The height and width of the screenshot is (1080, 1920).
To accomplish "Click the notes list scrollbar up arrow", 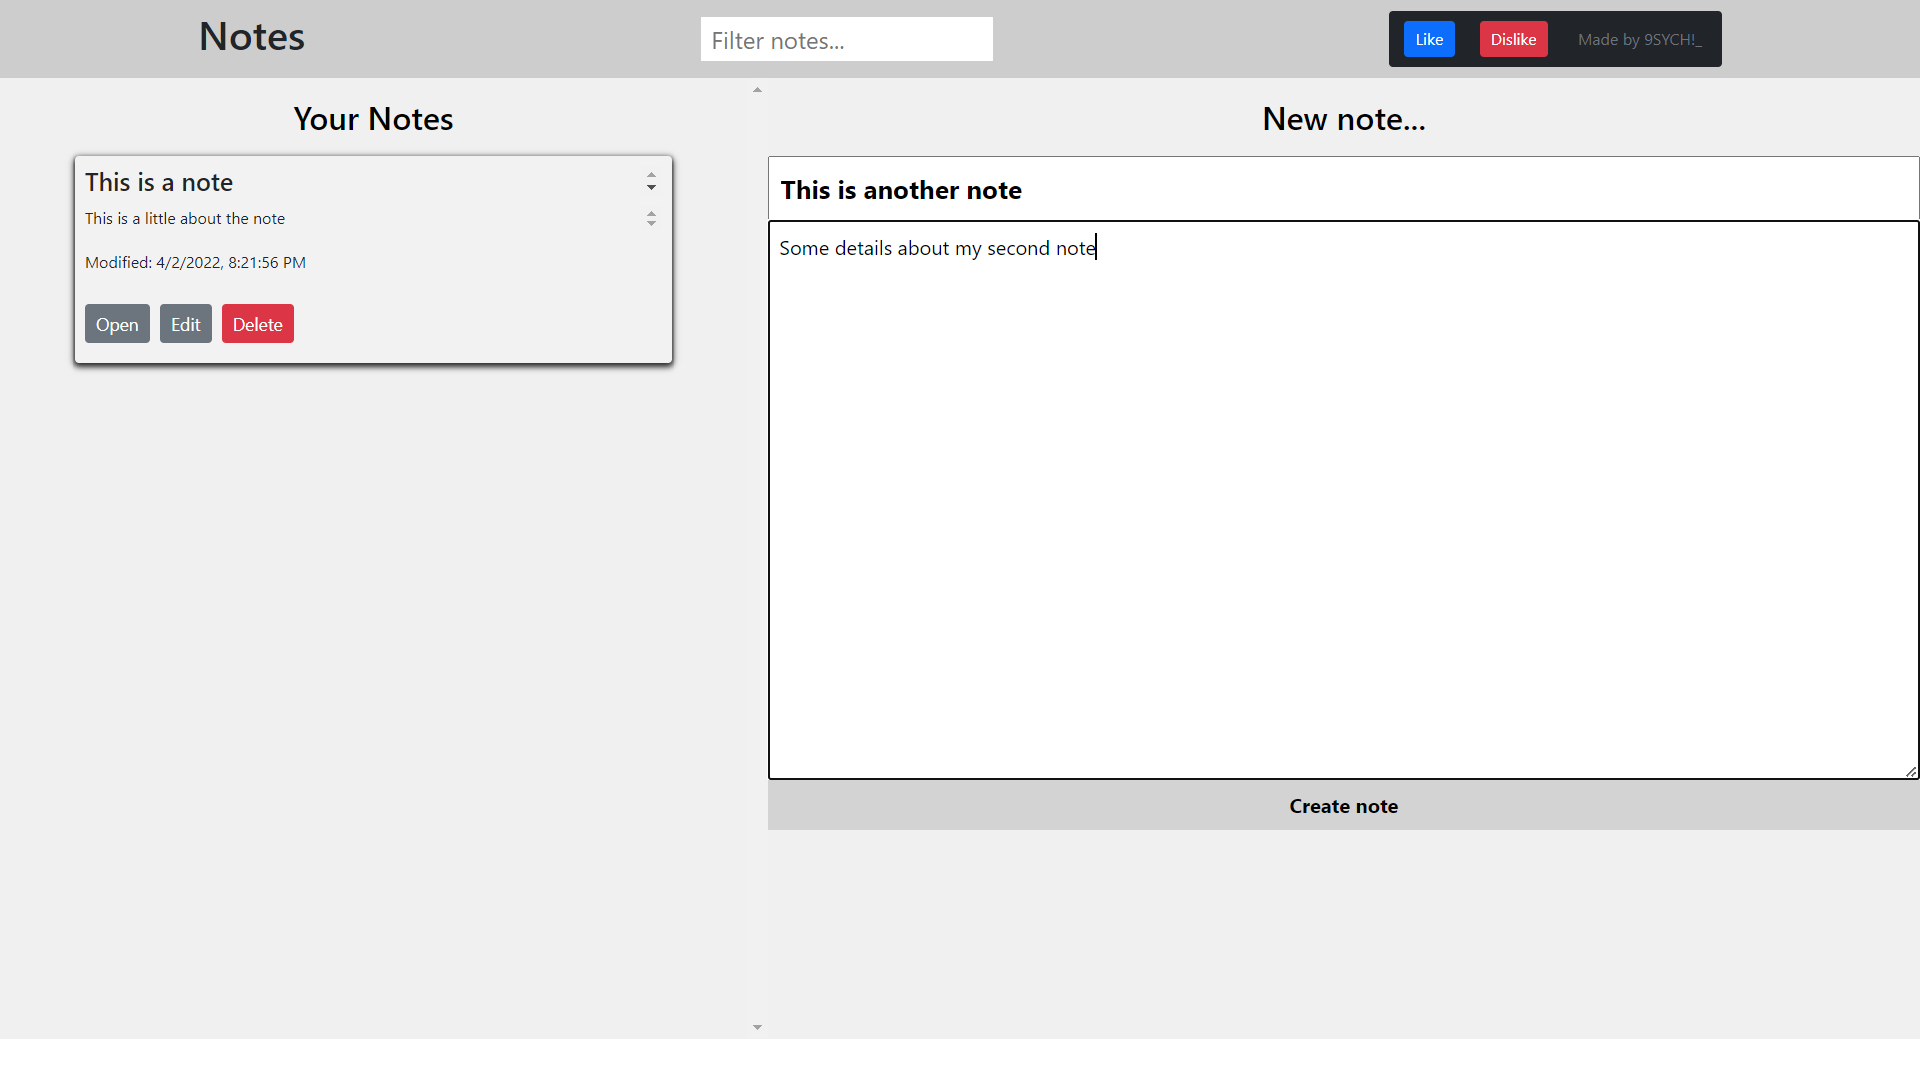I will coord(757,90).
